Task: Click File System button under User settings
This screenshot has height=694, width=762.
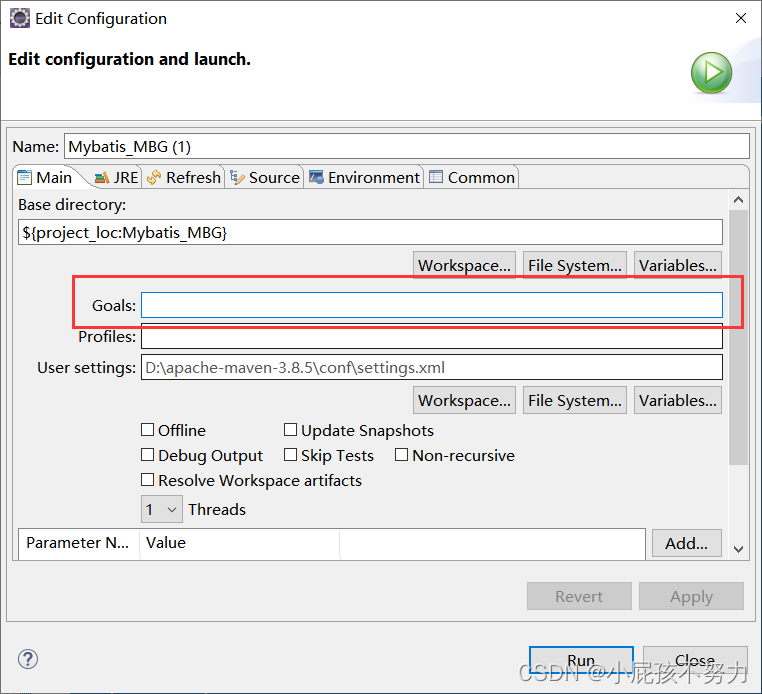Action: tap(574, 400)
